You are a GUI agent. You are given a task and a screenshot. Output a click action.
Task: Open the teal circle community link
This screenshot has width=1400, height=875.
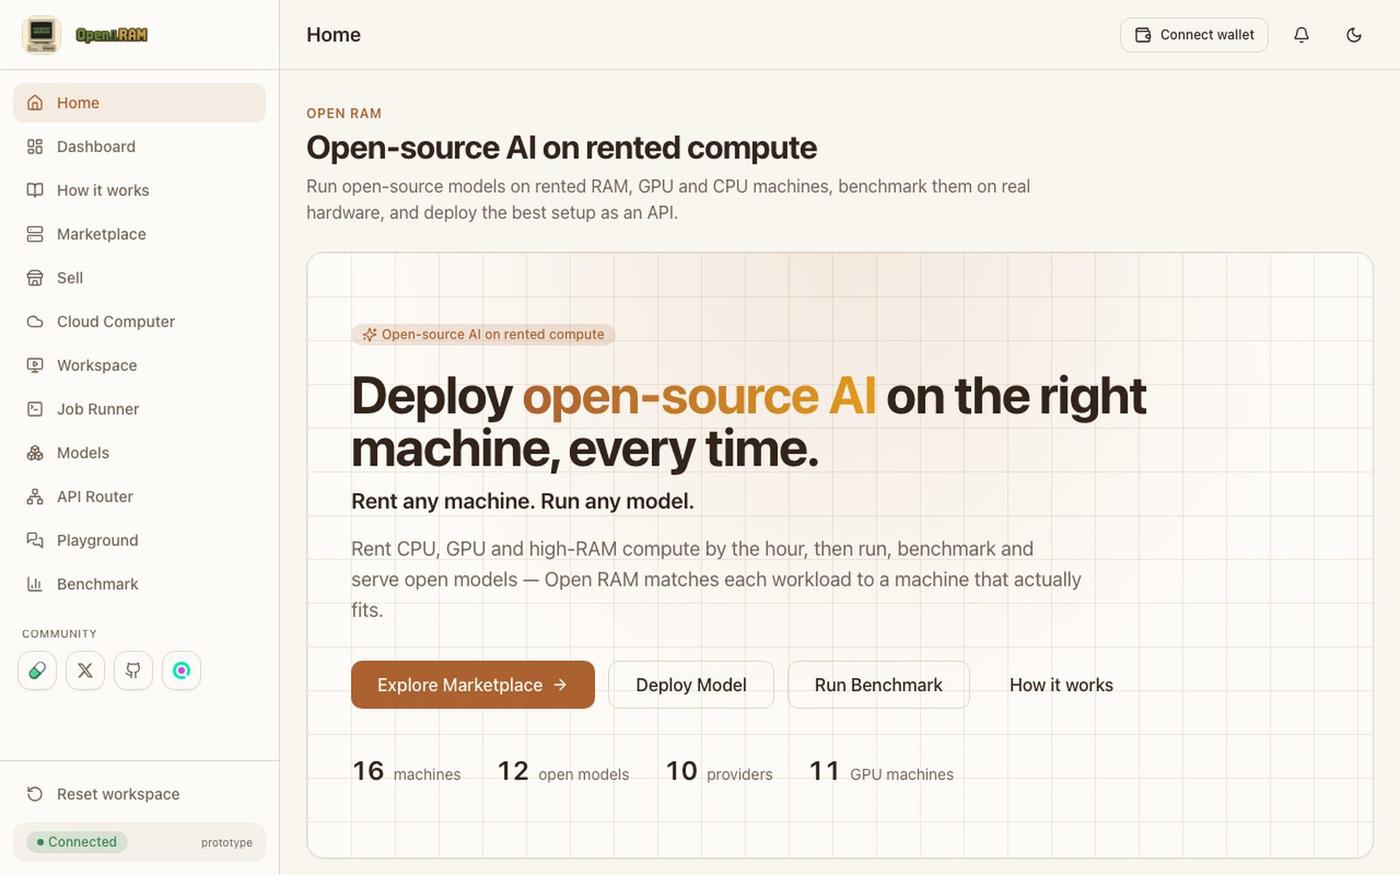tap(181, 670)
